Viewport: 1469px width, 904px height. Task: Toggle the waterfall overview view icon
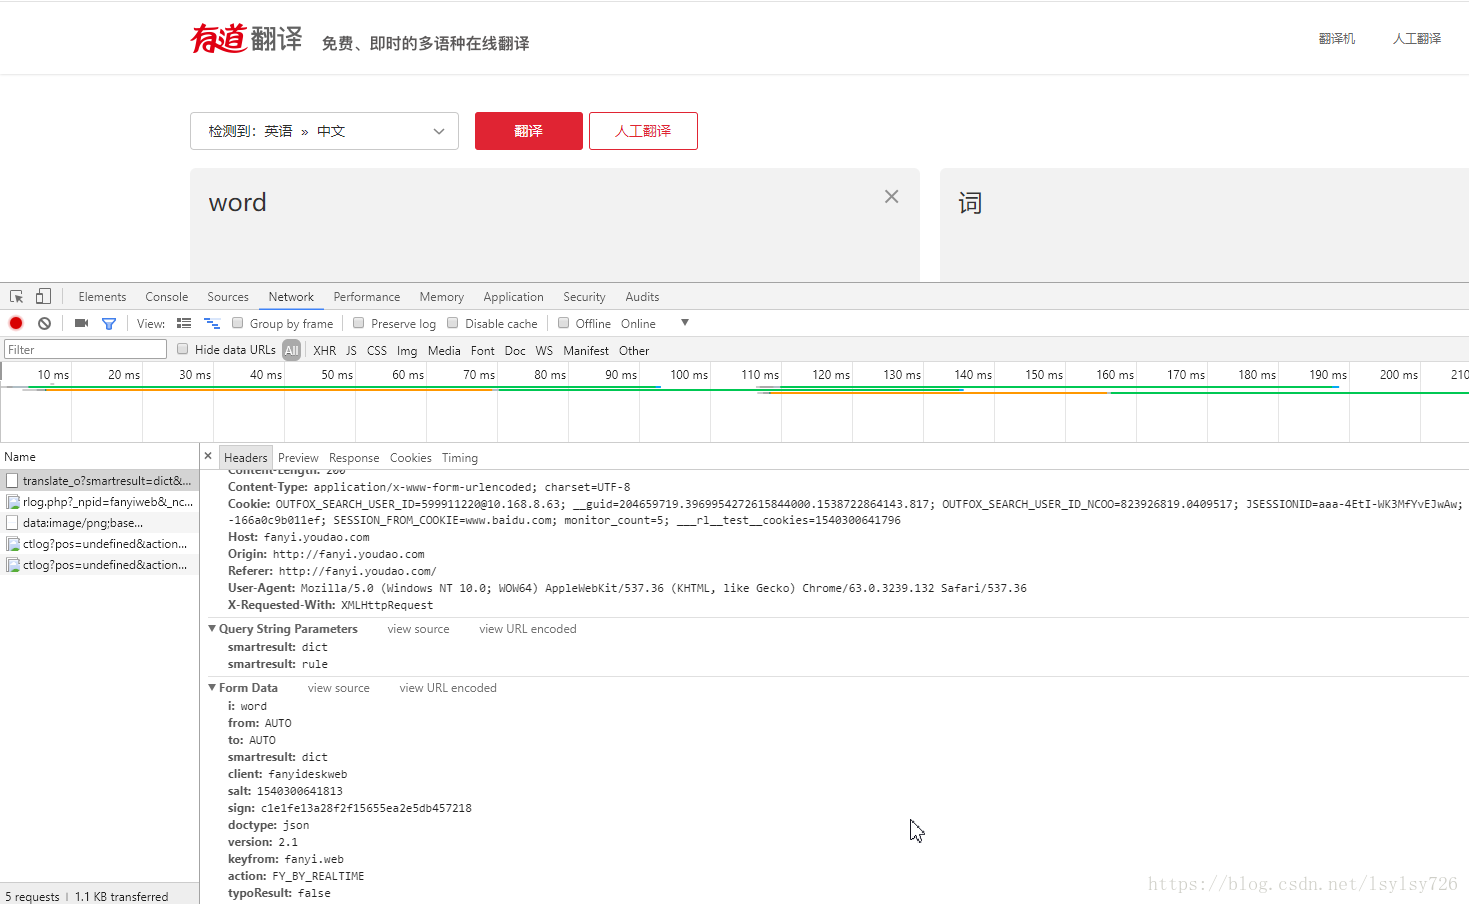click(212, 323)
